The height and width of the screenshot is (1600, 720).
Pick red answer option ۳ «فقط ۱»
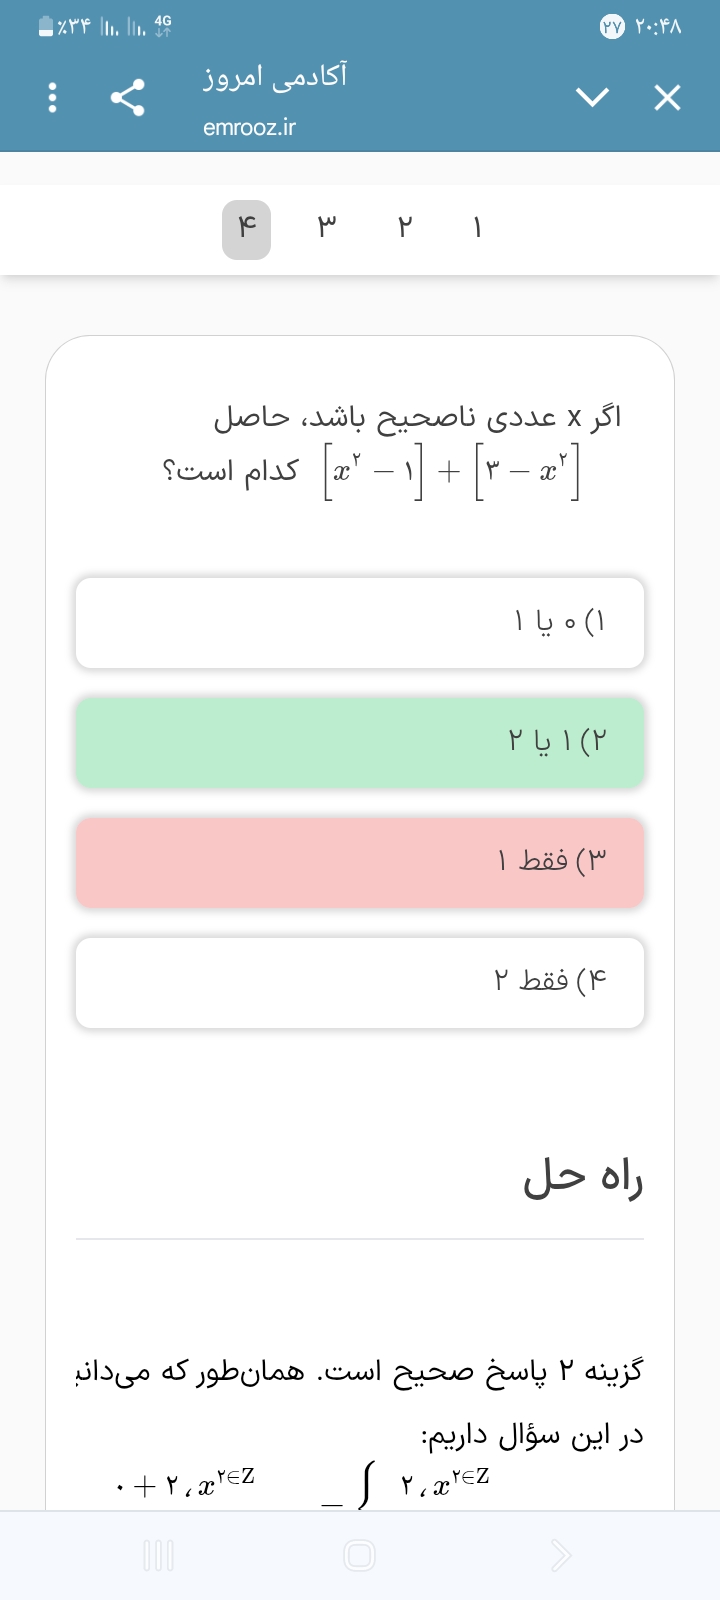360,862
